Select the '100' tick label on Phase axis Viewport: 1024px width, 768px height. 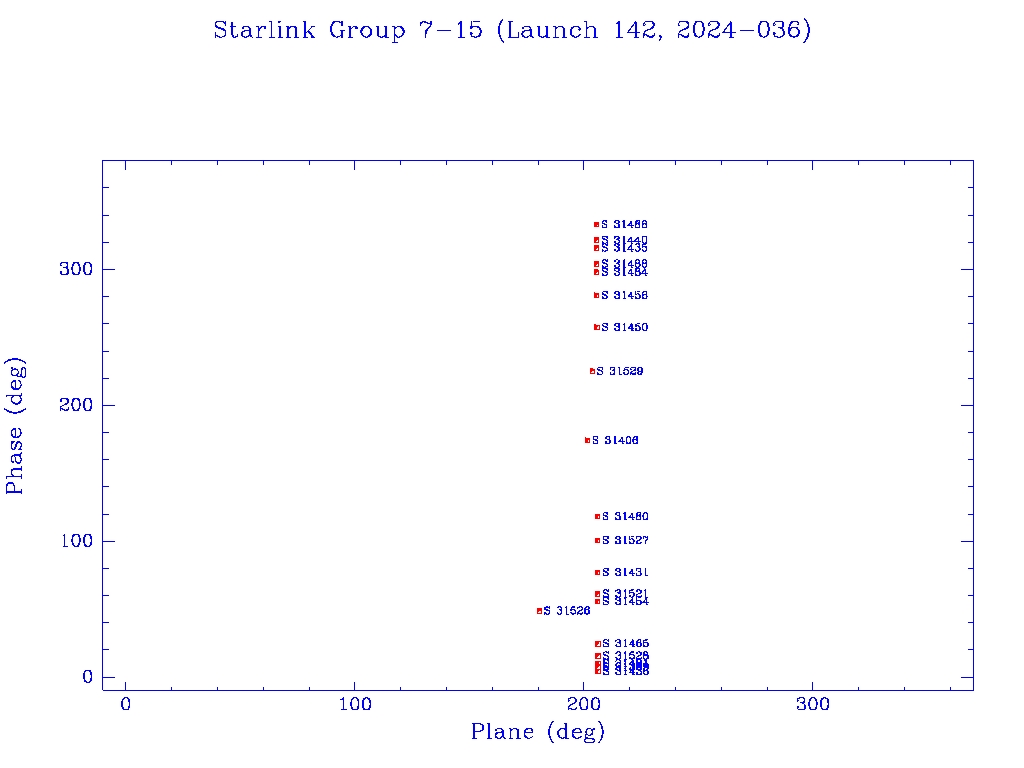point(77,541)
